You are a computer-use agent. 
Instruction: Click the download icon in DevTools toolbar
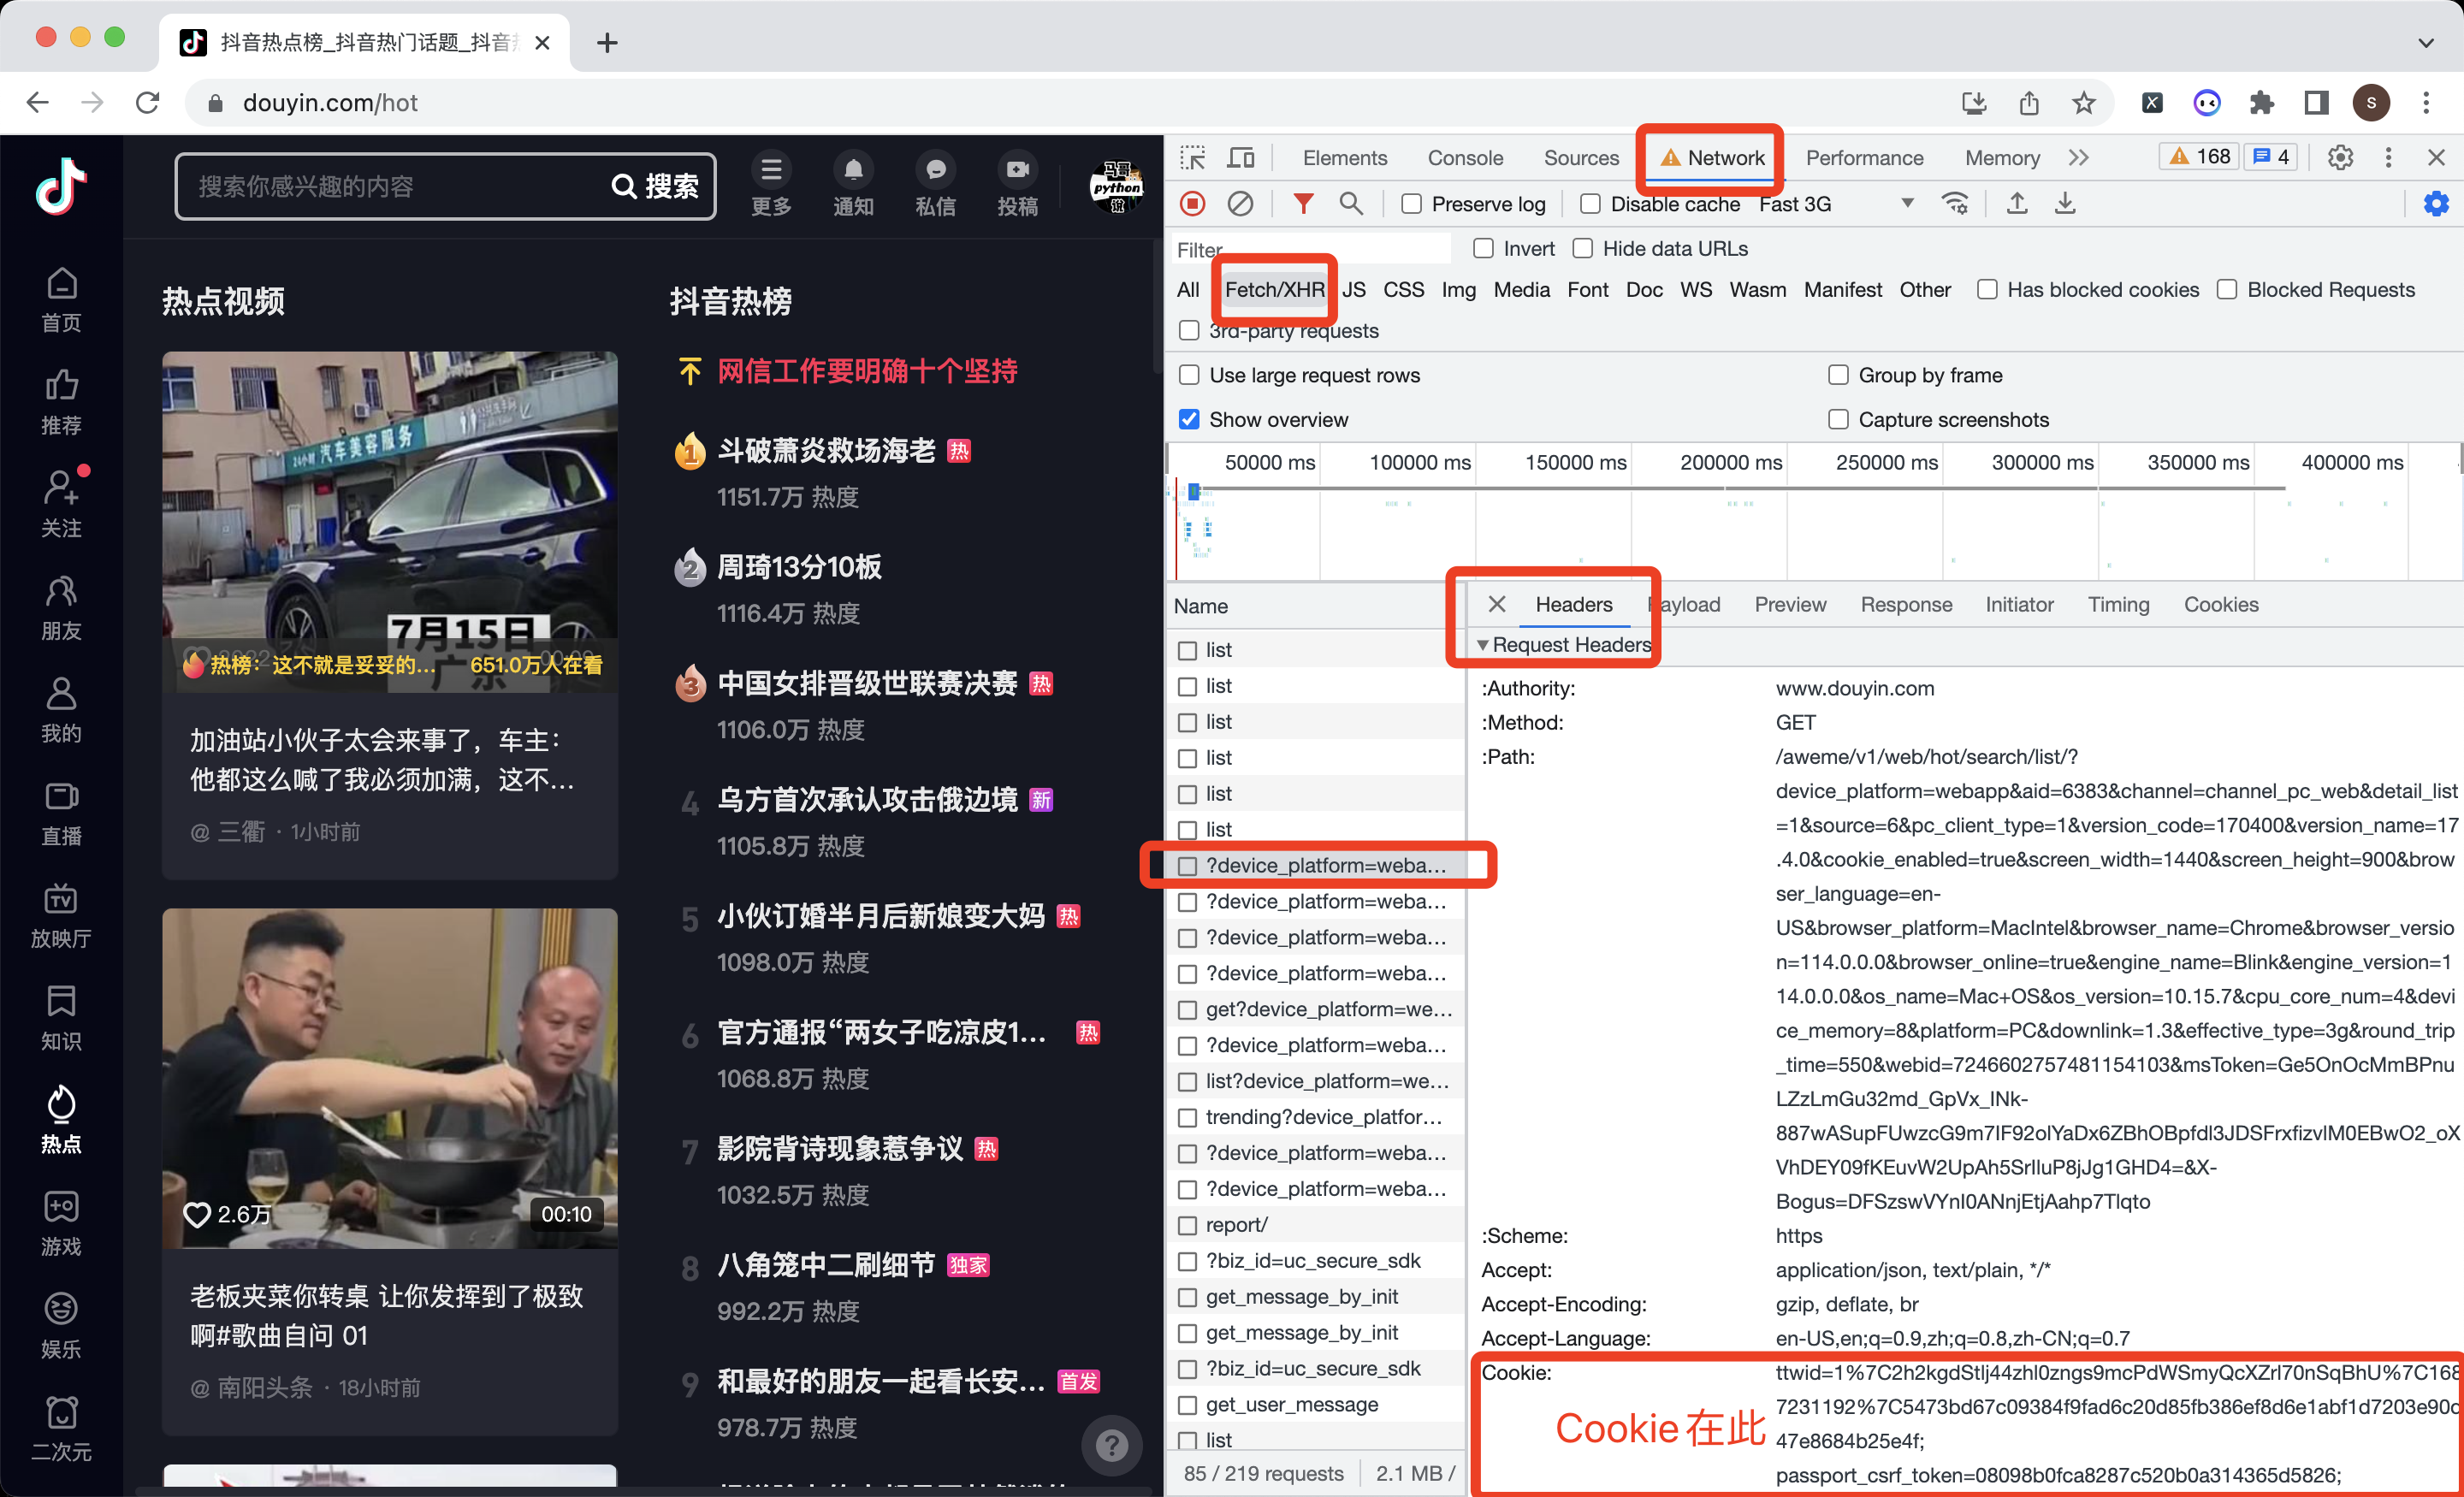coord(2063,206)
